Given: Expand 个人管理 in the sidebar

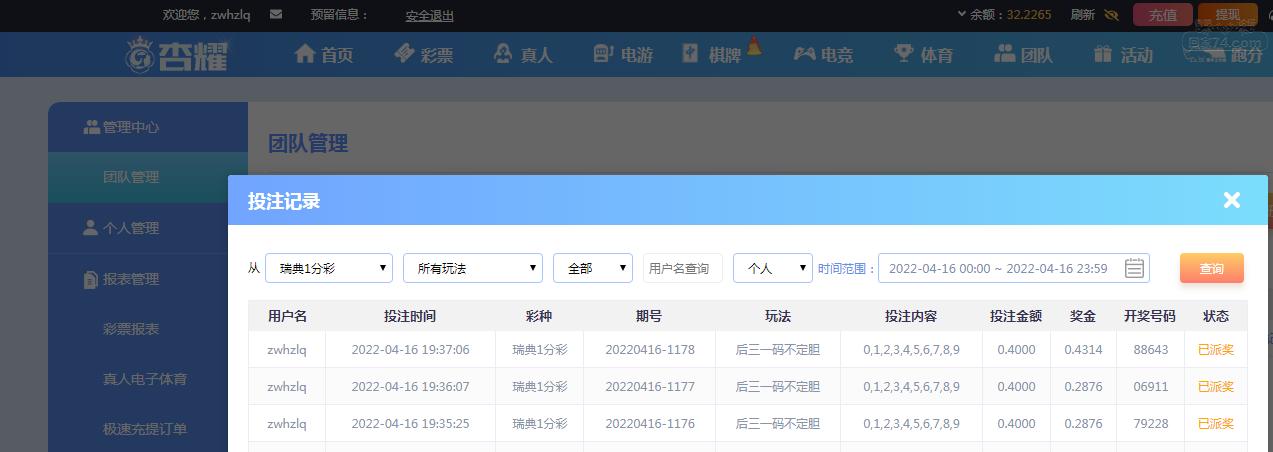Looking at the screenshot, I should click(x=148, y=228).
